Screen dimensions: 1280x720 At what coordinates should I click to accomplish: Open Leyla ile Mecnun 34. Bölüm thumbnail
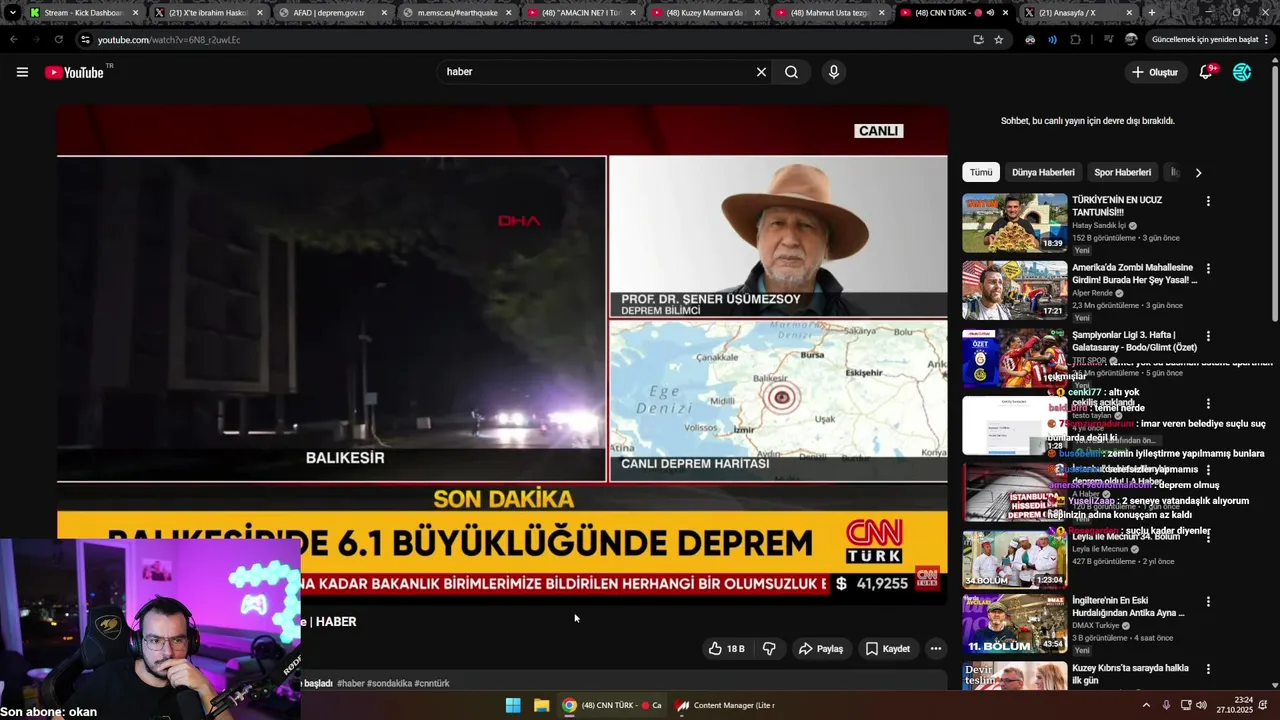tap(1014, 558)
